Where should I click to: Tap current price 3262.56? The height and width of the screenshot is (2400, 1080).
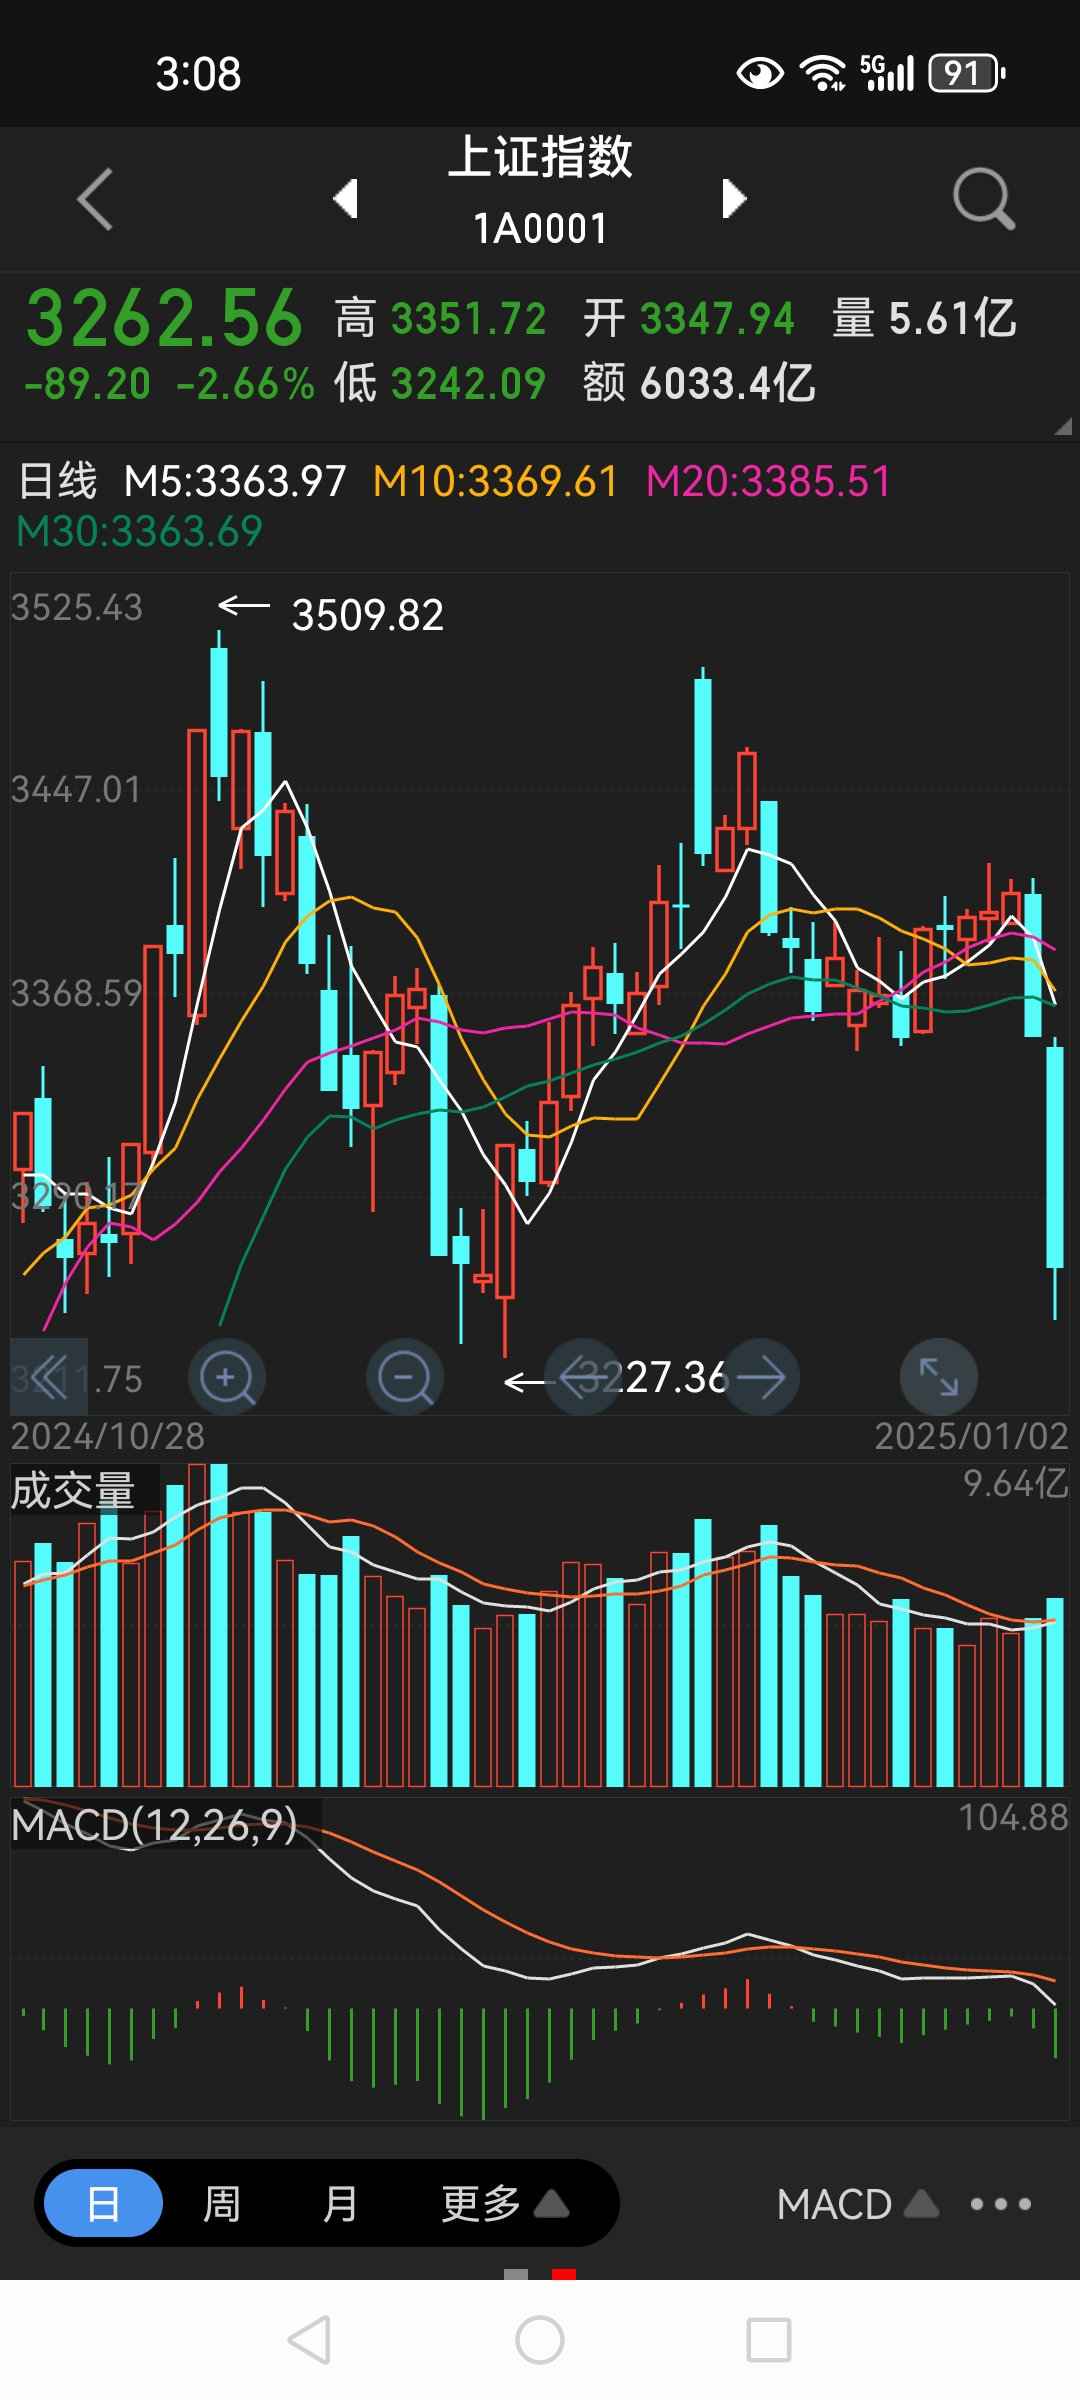point(164,318)
